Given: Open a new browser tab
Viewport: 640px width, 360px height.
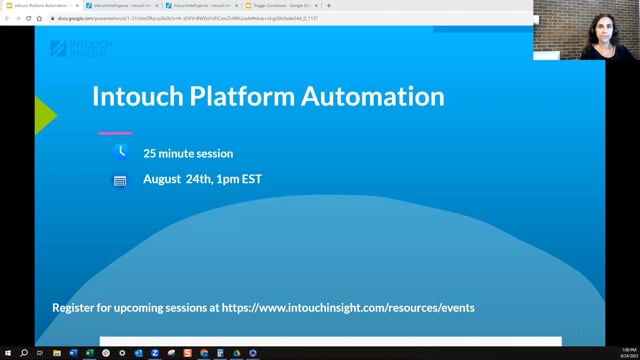Looking at the screenshot, I should tap(329, 6).
